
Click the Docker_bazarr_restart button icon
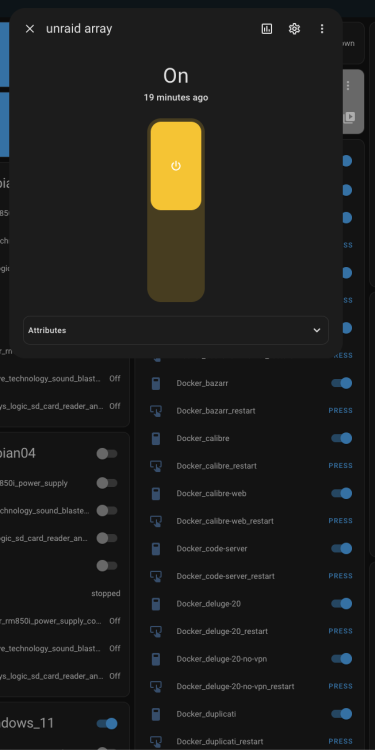click(x=156, y=411)
